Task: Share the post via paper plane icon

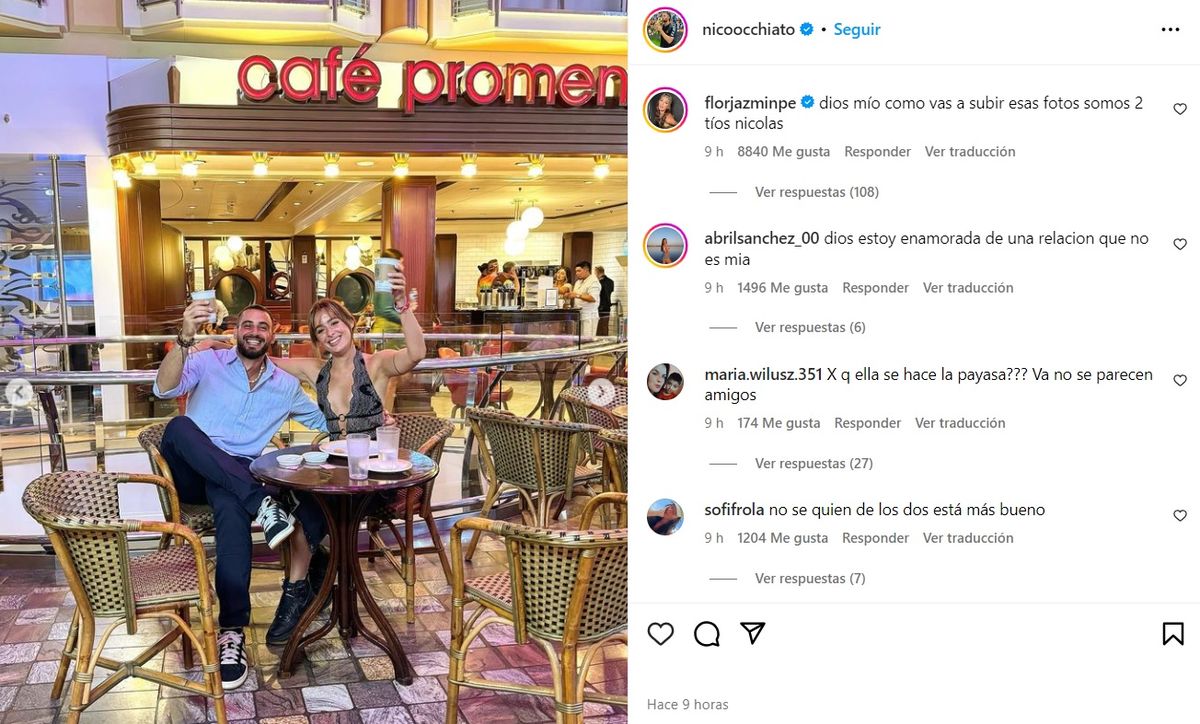Action: tap(753, 633)
